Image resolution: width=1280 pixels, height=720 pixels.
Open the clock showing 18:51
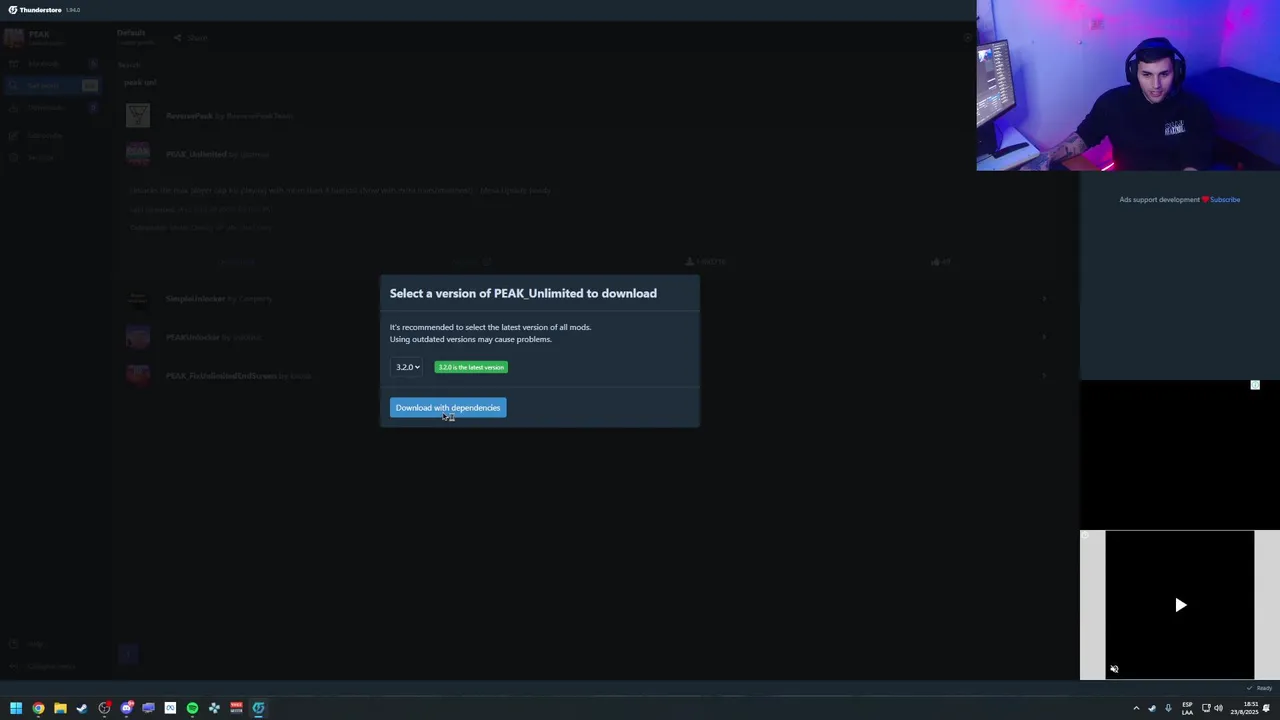1245,708
